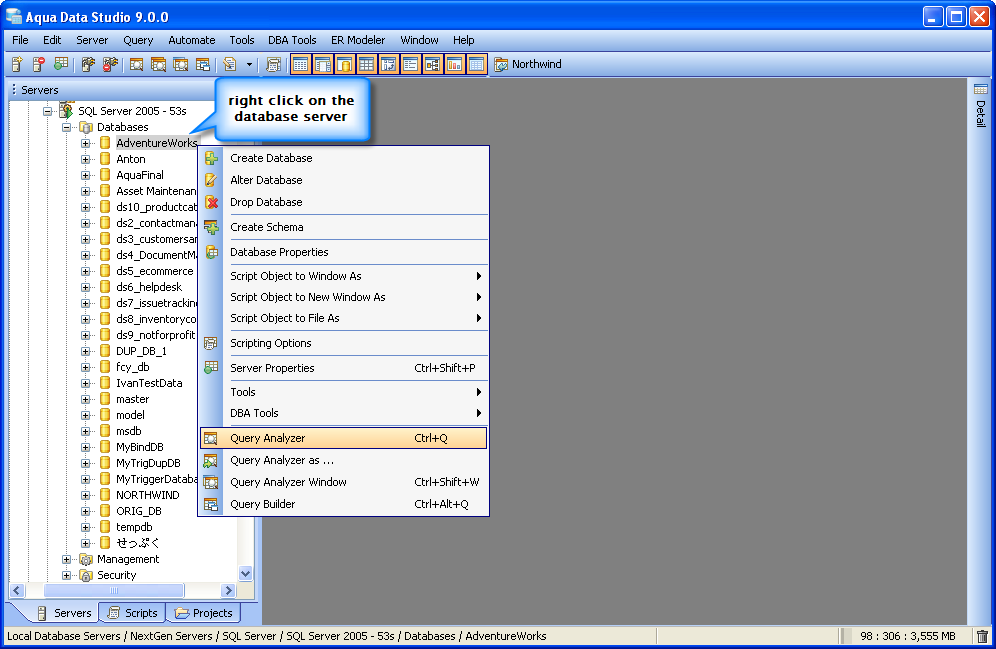The image size is (996, 649).
Task: Click the Detail panel icon on right edge
Action: coord(981,89)
